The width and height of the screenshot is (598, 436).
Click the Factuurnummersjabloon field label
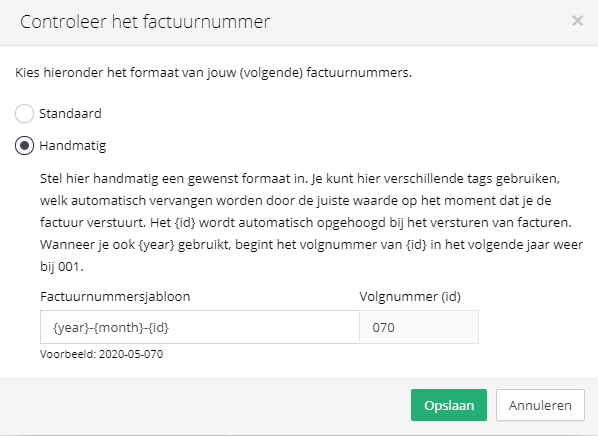click(115, 296)
